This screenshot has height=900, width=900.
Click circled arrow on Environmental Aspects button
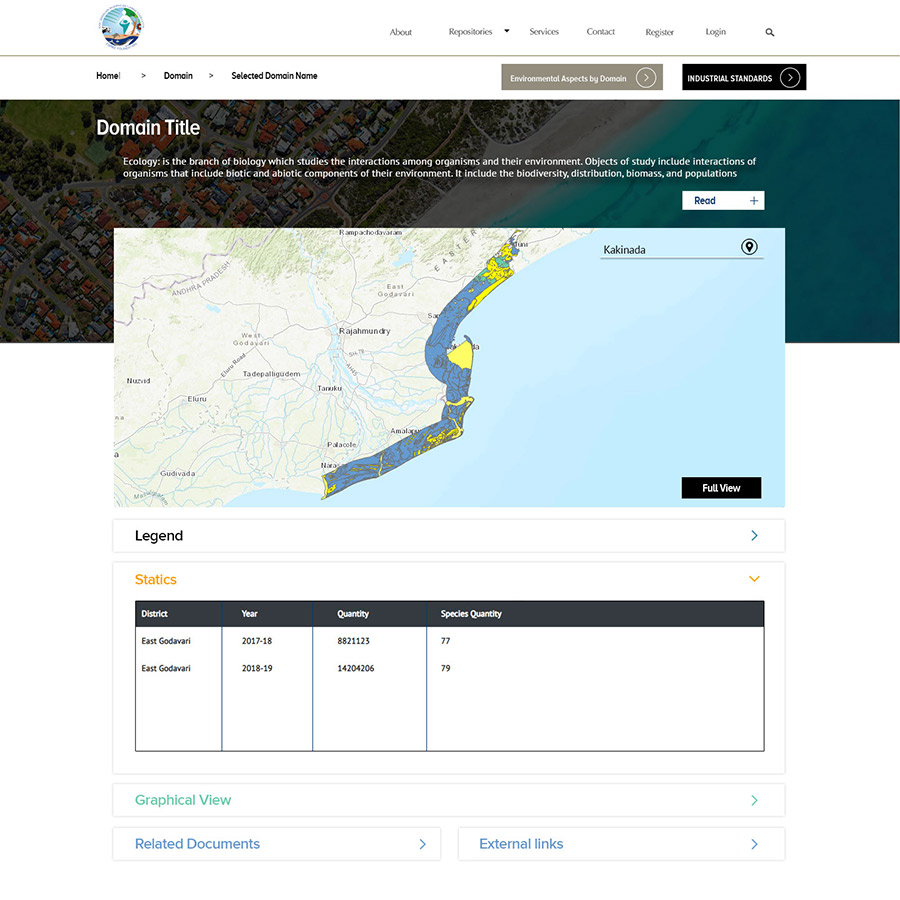646,77
